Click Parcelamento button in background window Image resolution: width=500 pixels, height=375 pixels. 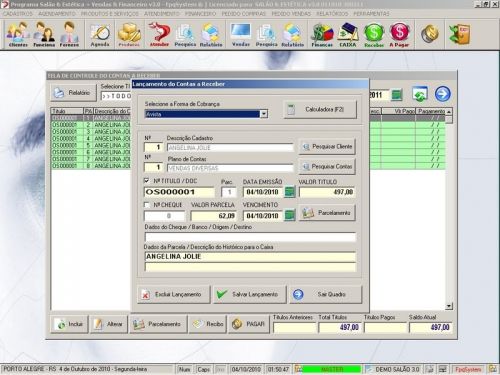coord(158,324)
